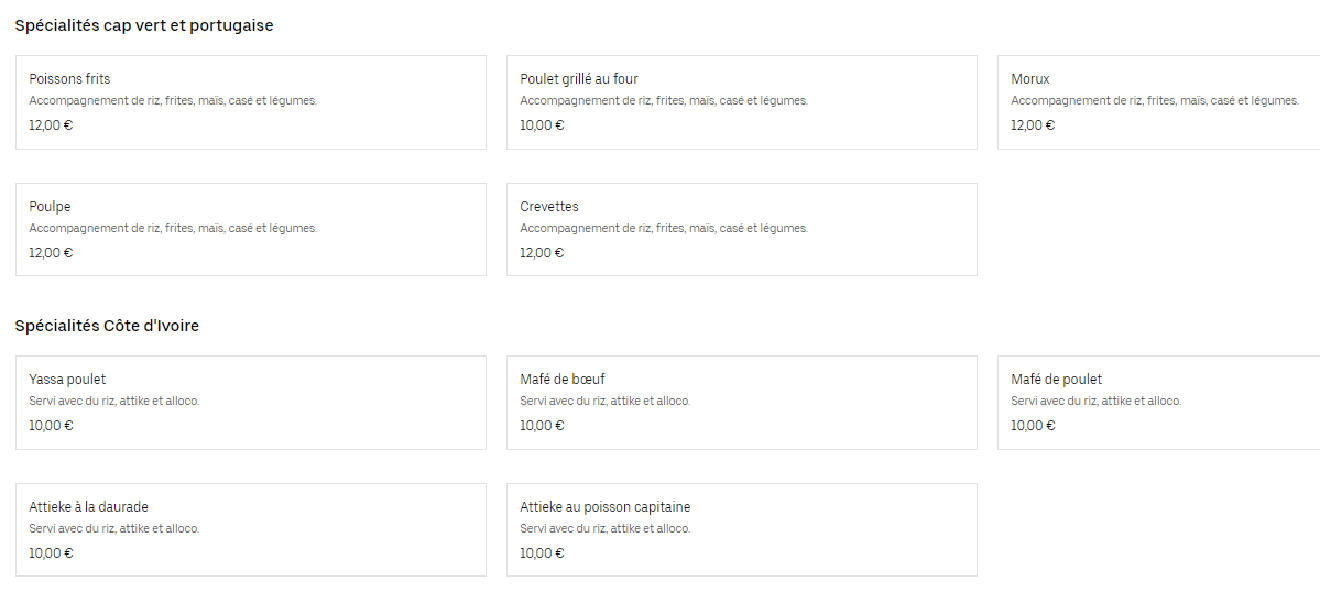Viewport: 1320px width, 603px height.
Task: Click the Poissons frits accompaniment description
Action: click(172, 101)
